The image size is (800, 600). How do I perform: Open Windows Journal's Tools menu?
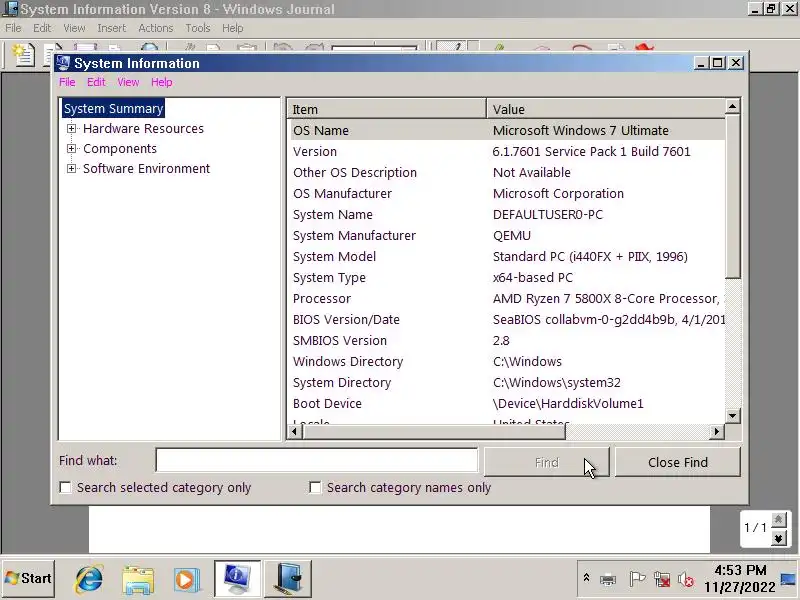197,28
